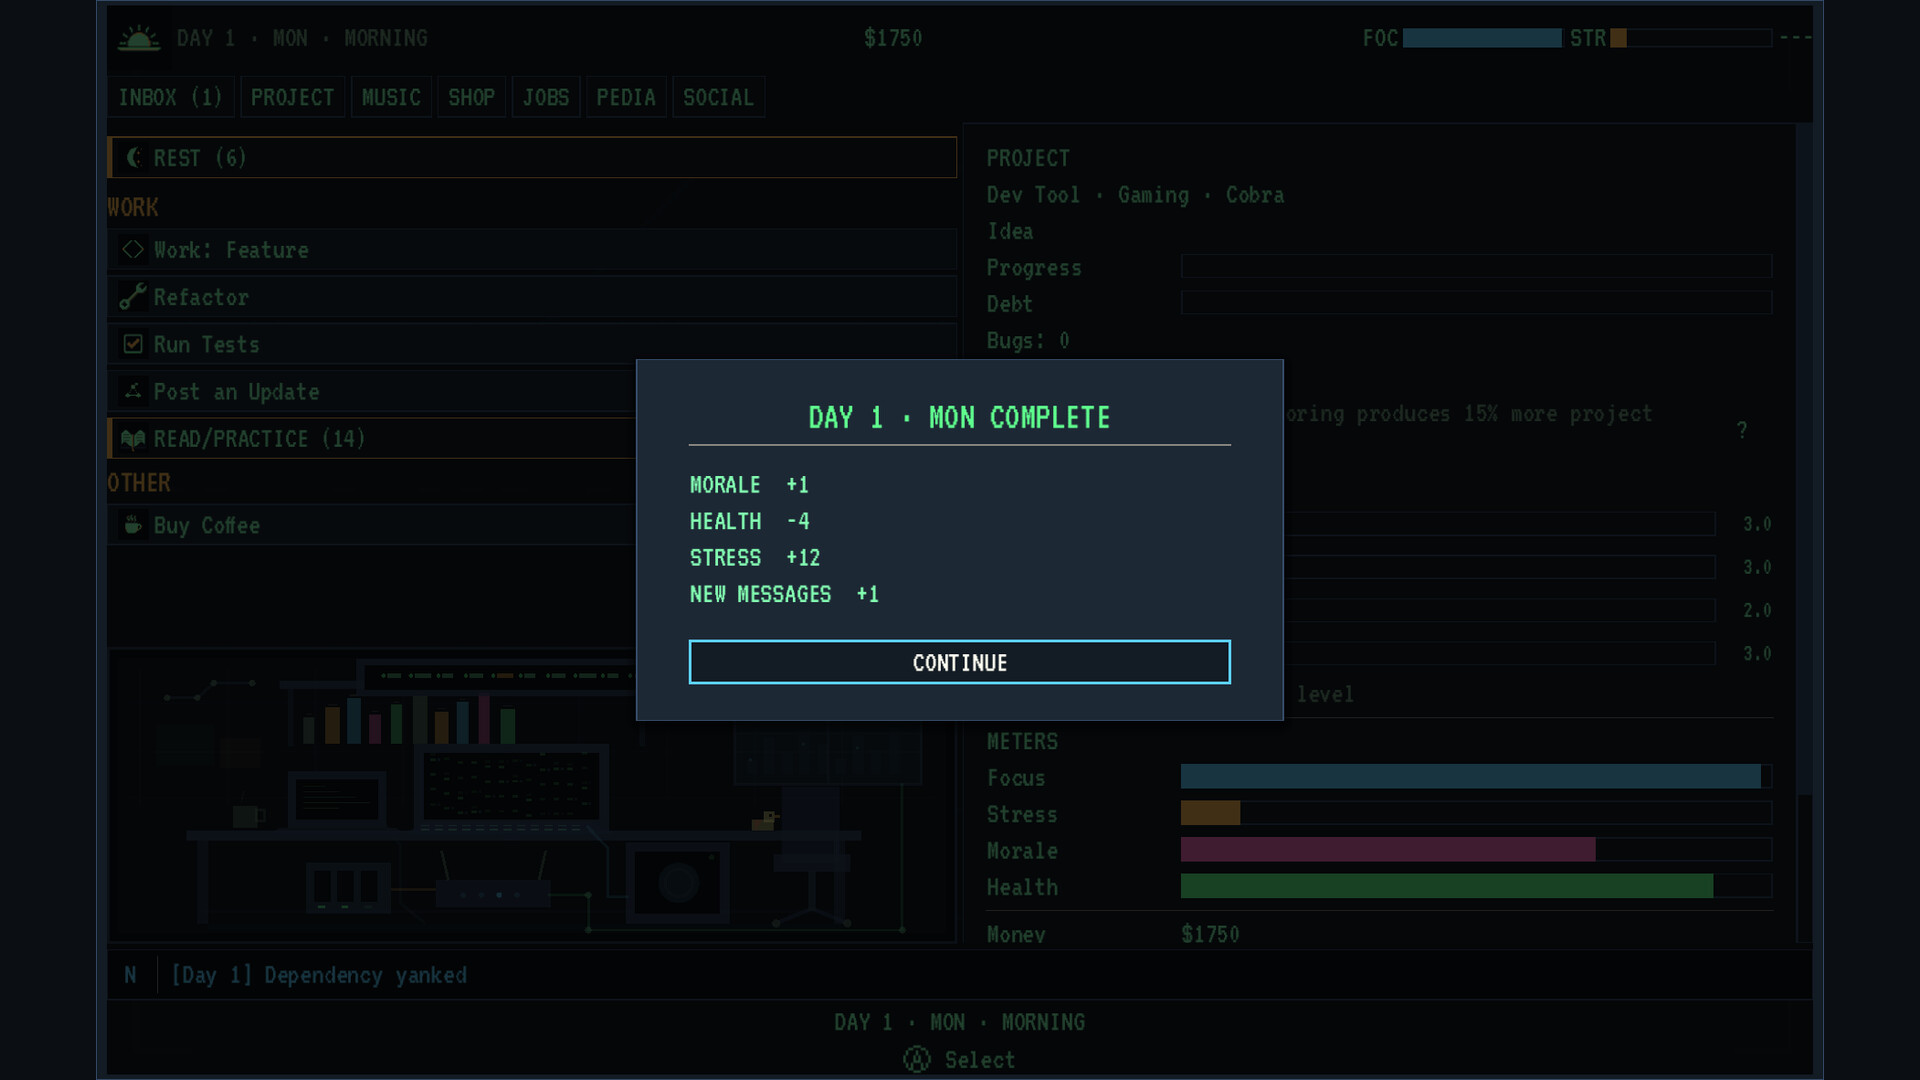
Task: Open the JOBS tab
Action: 545,97
